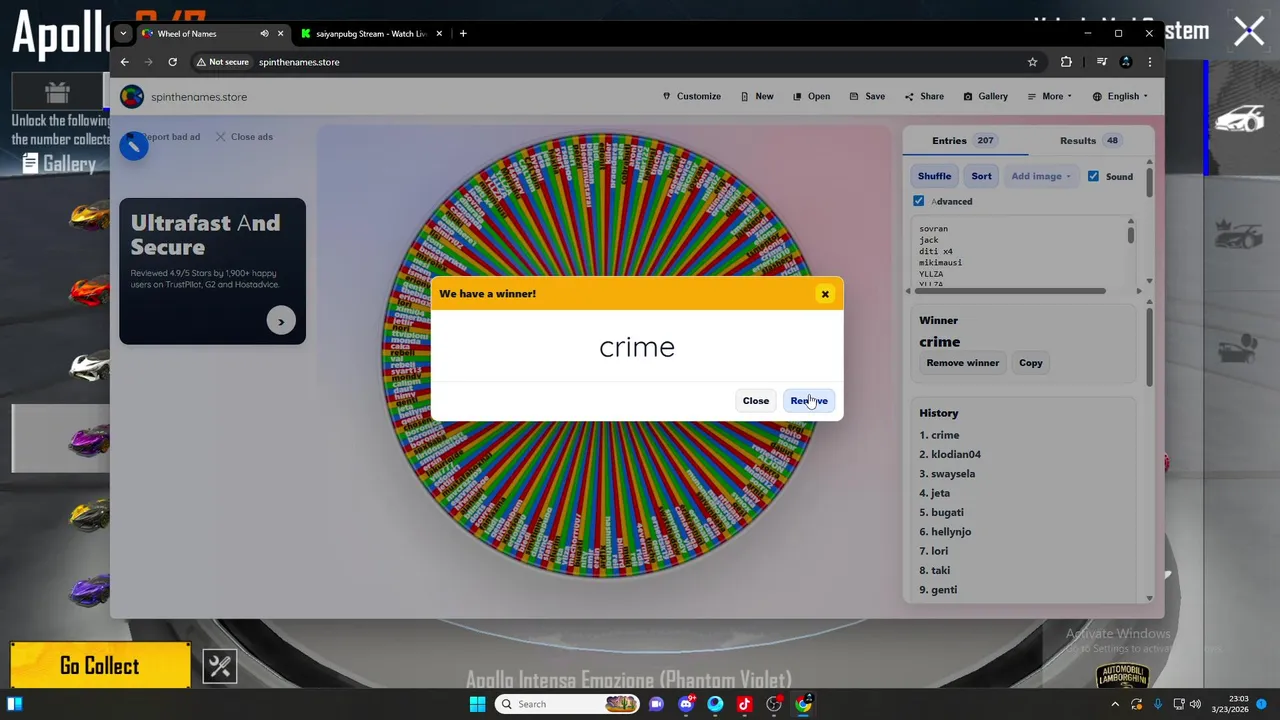Click the spinthenames.store logo icon
Screen dimensions: 1280x720
point(132,97)
